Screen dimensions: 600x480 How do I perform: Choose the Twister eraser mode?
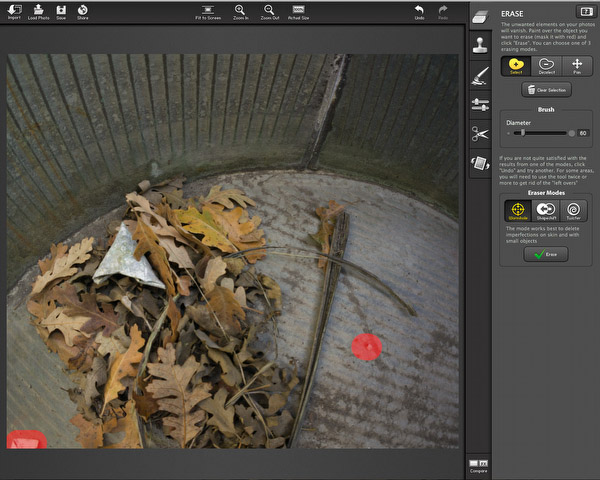(573, 211)
